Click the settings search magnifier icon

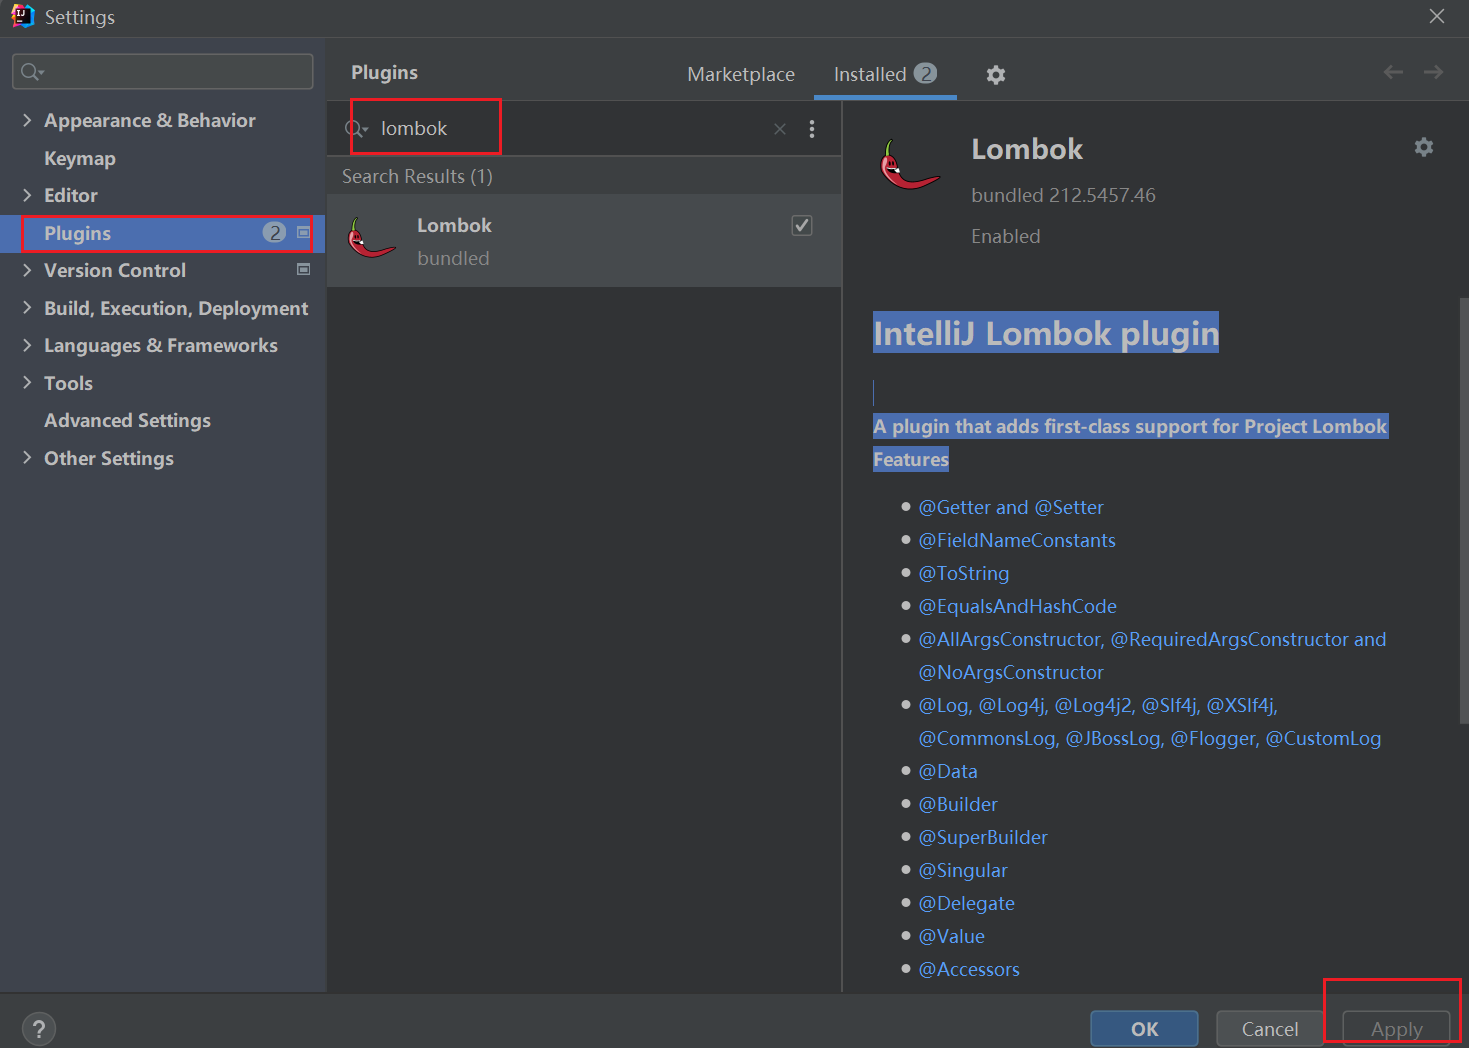pos(32,72)
